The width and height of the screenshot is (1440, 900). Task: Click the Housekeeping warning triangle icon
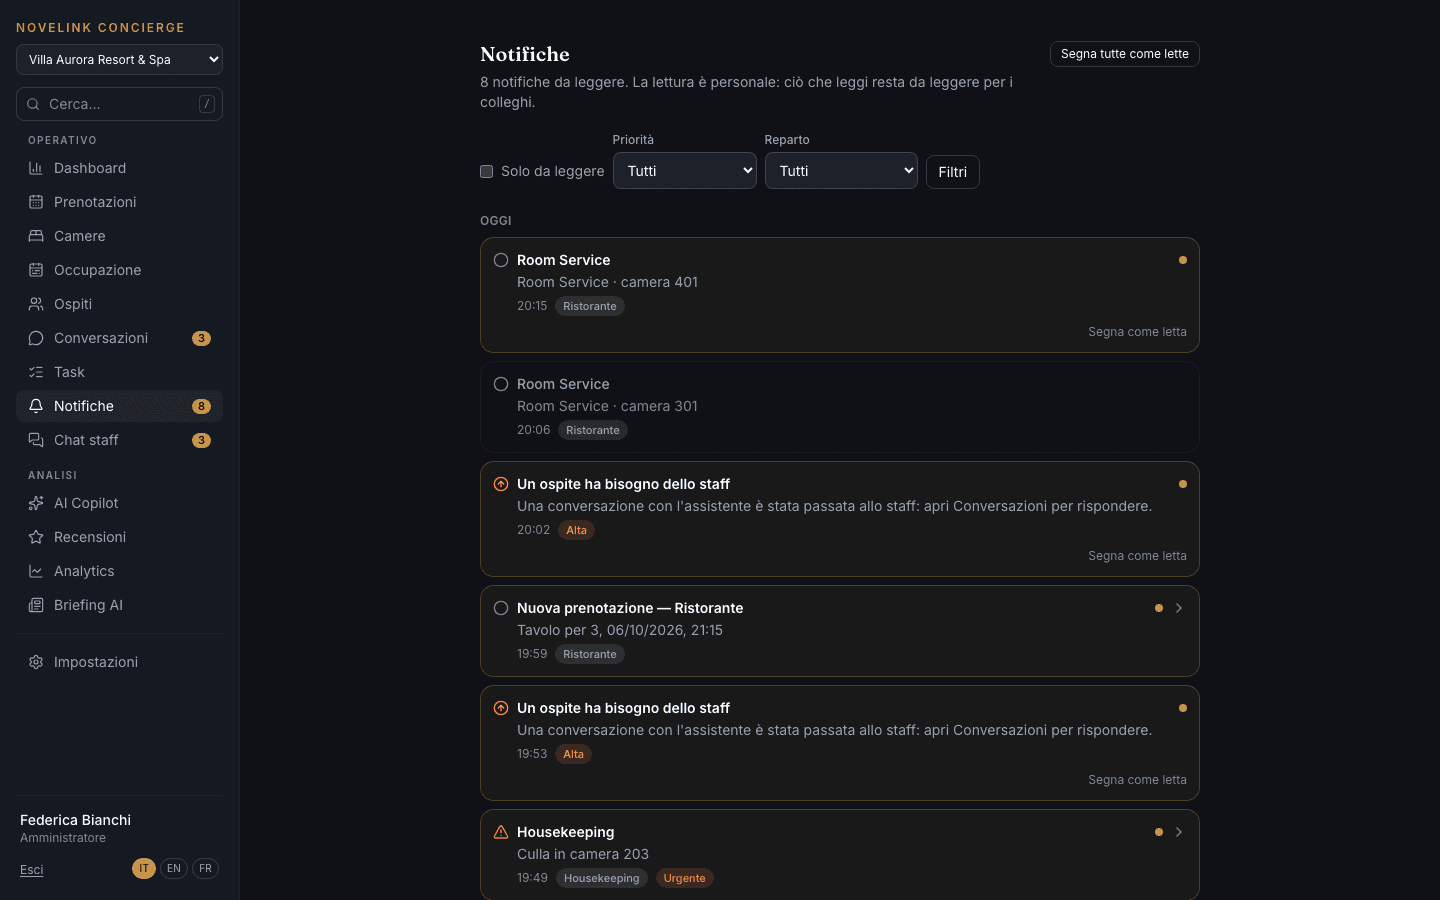(501, 832)
